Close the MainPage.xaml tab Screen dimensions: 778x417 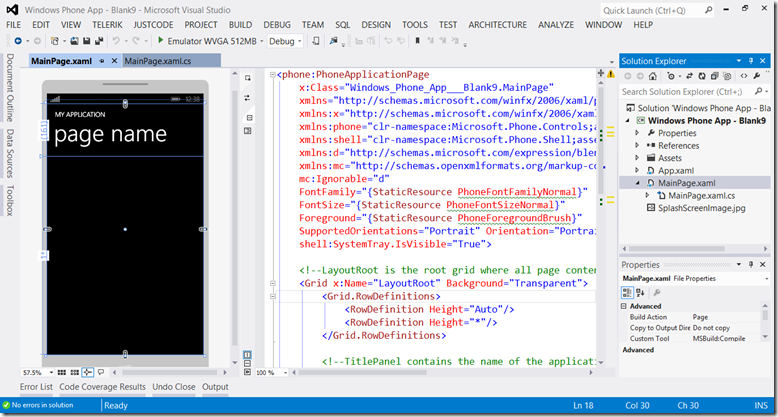point(114,61)
